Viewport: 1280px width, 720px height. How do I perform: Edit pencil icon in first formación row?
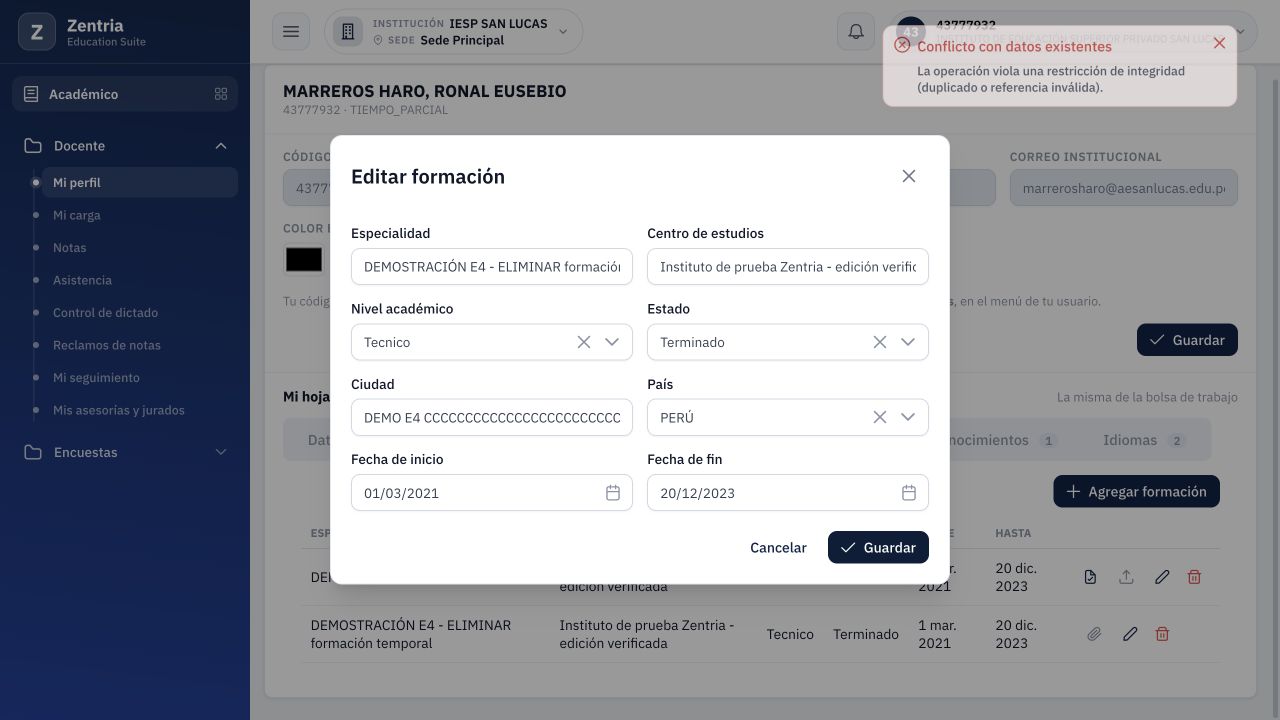click(x=1162, y=577)
